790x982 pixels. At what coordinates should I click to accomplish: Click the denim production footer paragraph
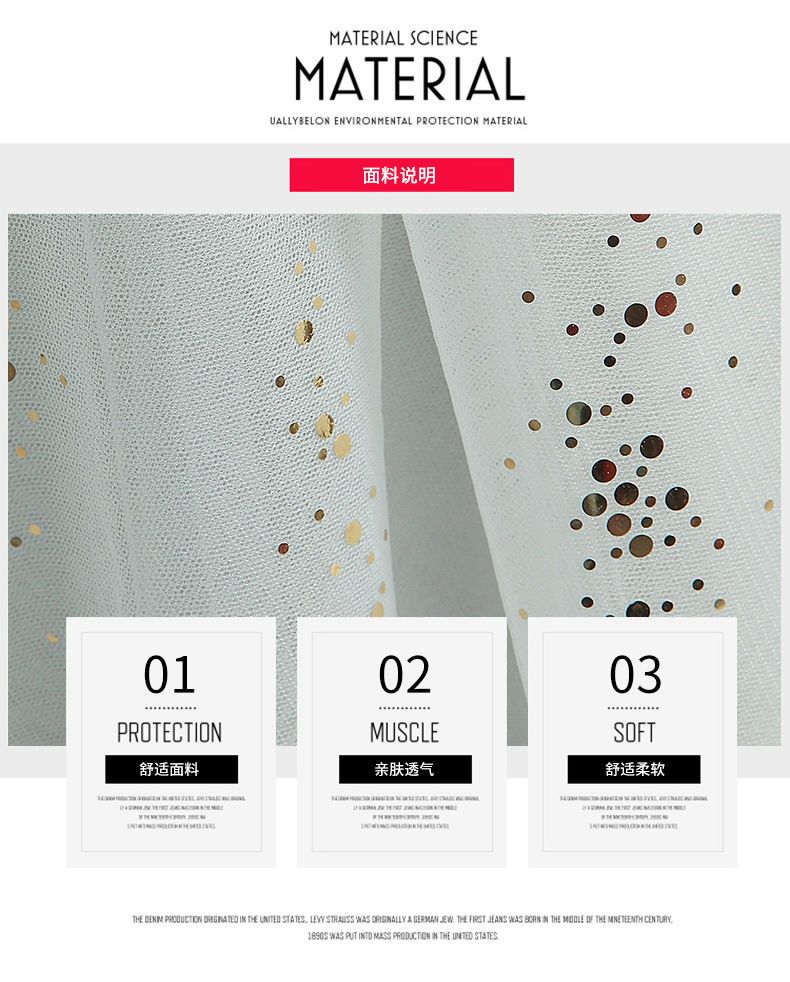[x=402, y=928]
